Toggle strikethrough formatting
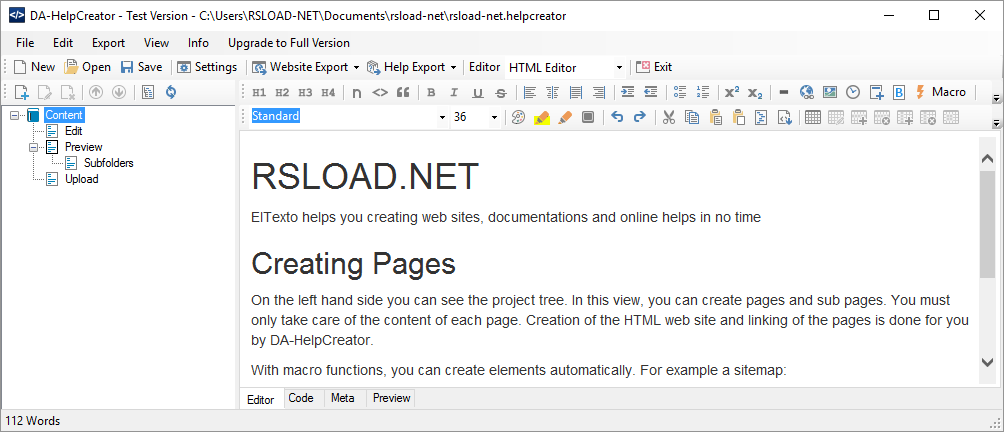 (501, 93)
